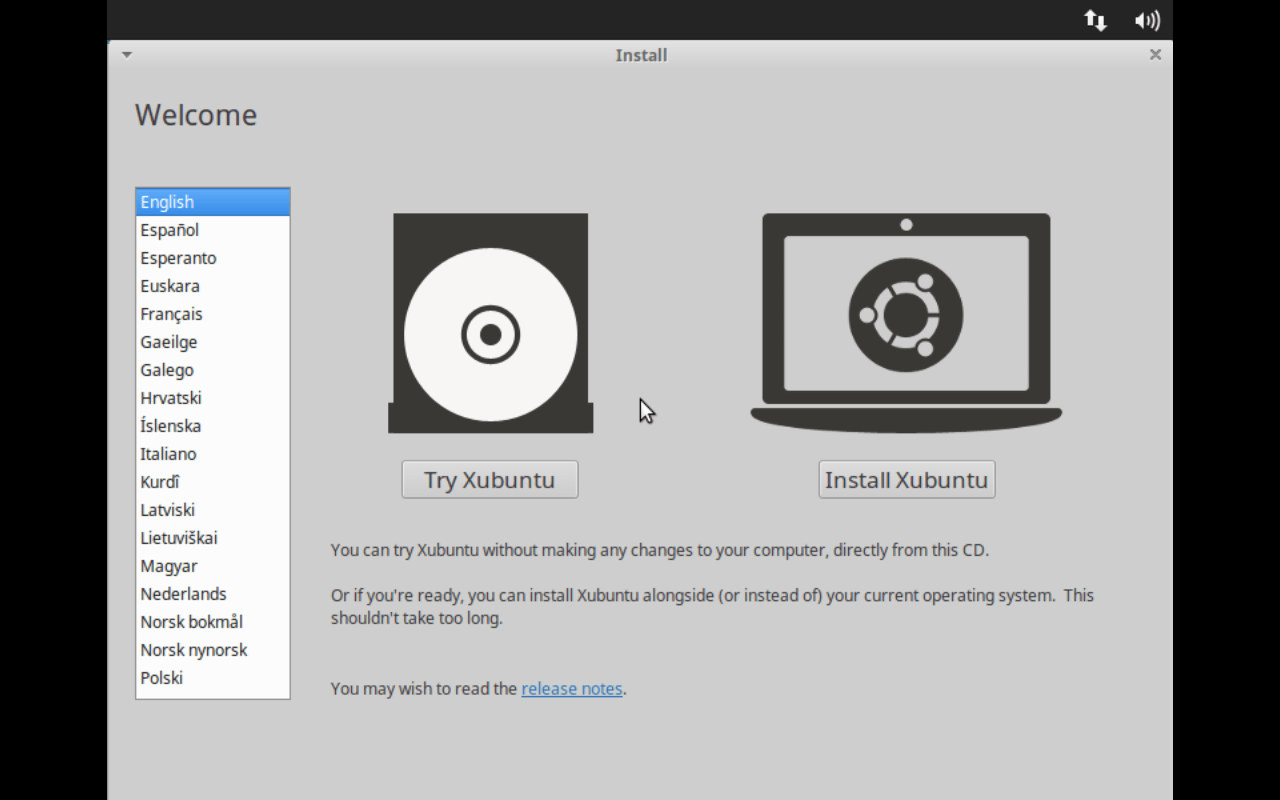Select Hrvatski in the language list

tap(213, 398)
